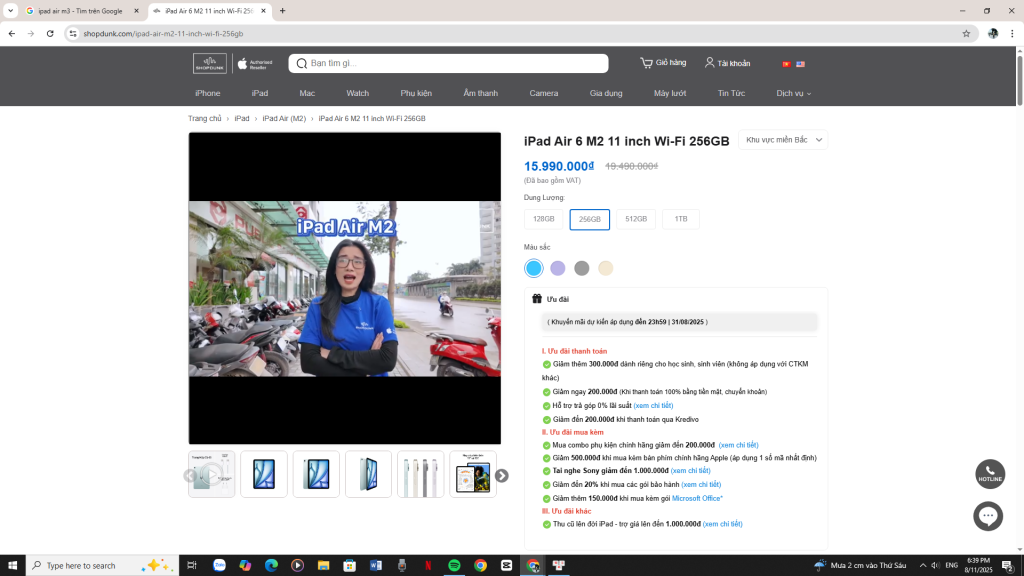This screenshot has height=576, width=1024.
Task: Select 512GB storage option
Action: (x=636, y=219)
